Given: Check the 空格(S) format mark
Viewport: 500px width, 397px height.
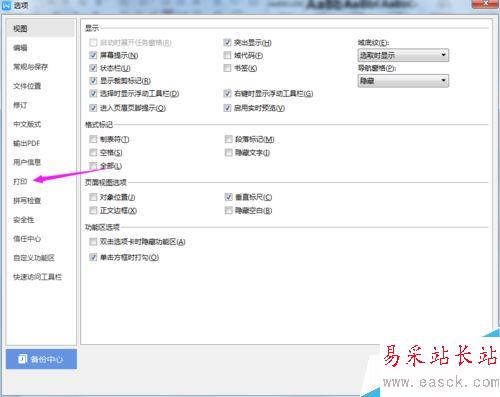Looking at the screenshot, I should pyautogui.click(x=93, y=153).
